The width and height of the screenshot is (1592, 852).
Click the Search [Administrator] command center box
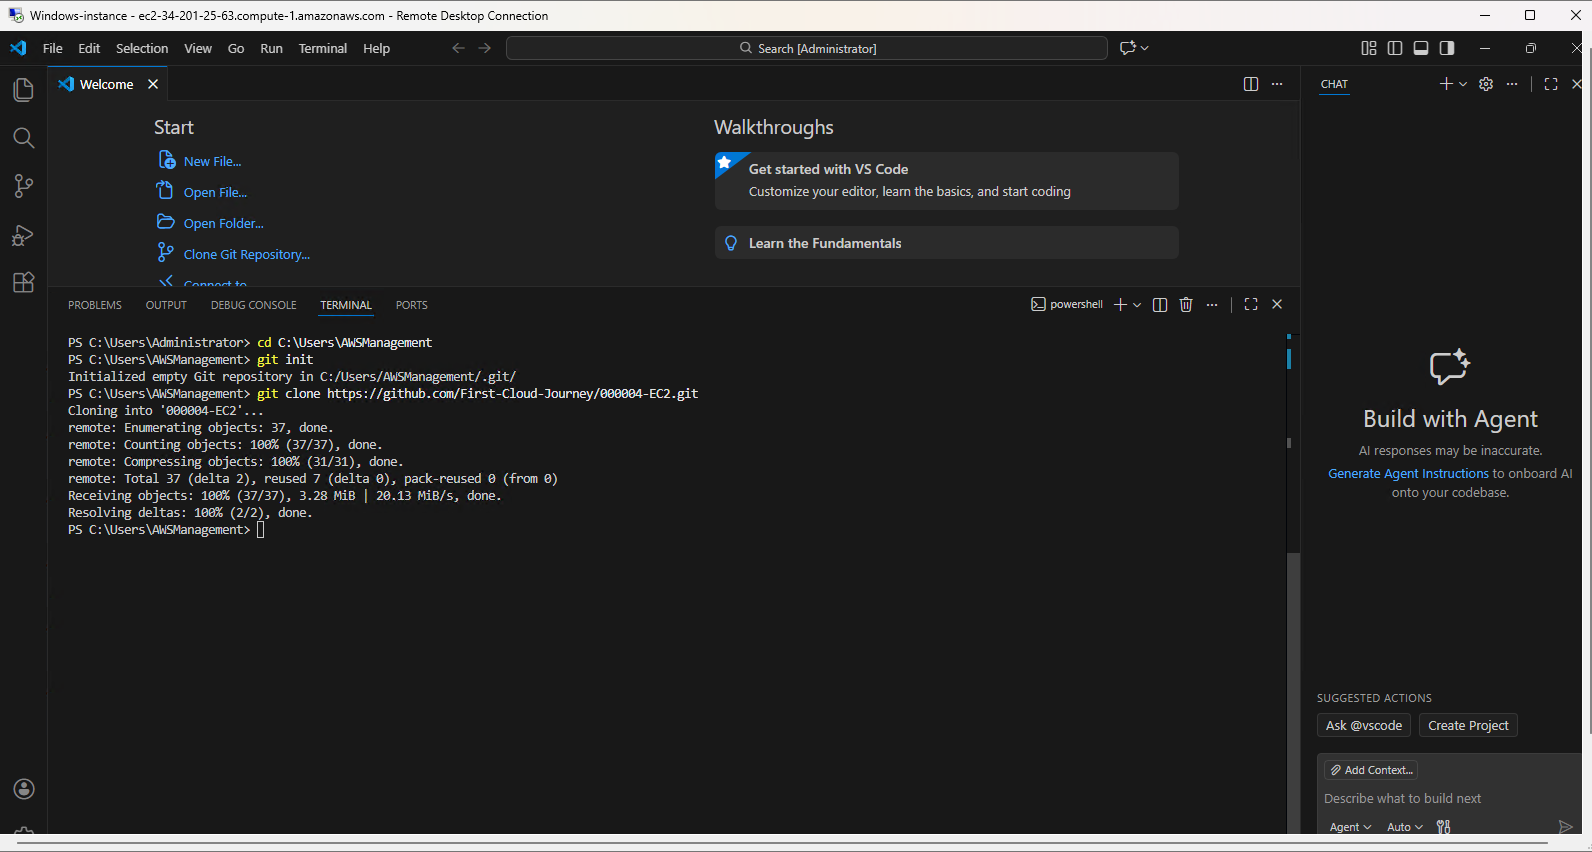[807, 48]
